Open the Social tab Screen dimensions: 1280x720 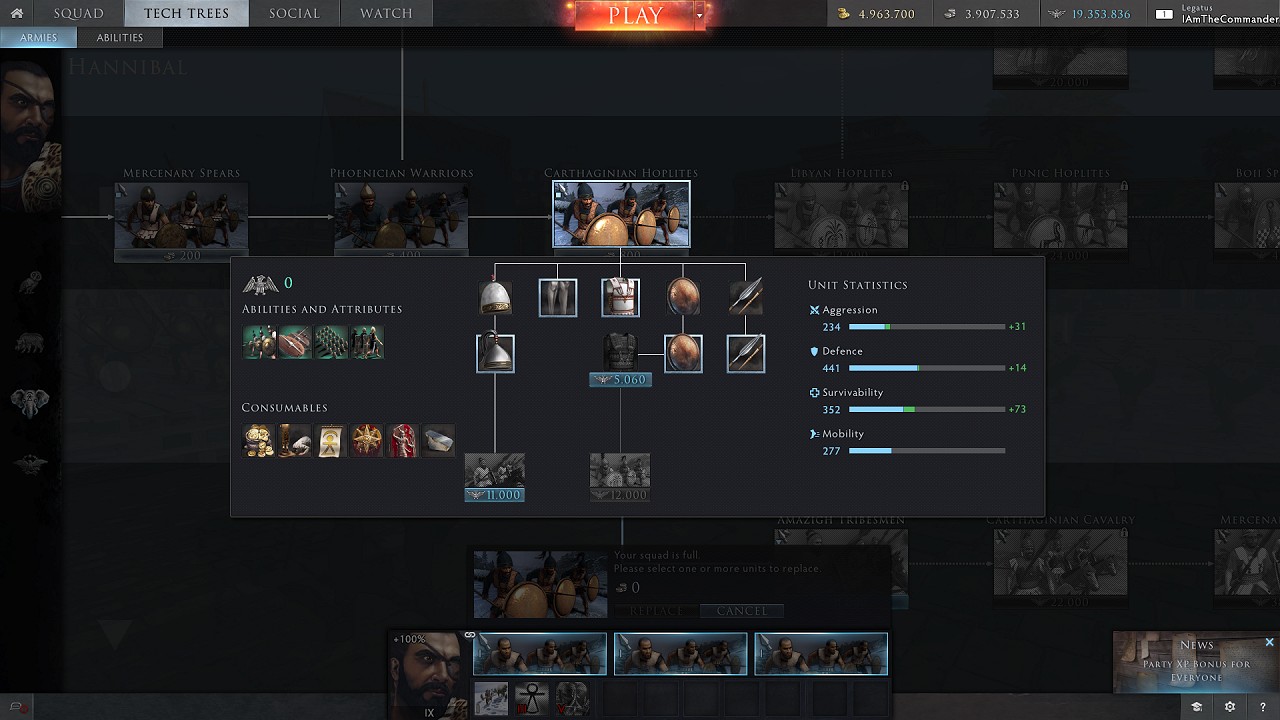tap(294, 13)
